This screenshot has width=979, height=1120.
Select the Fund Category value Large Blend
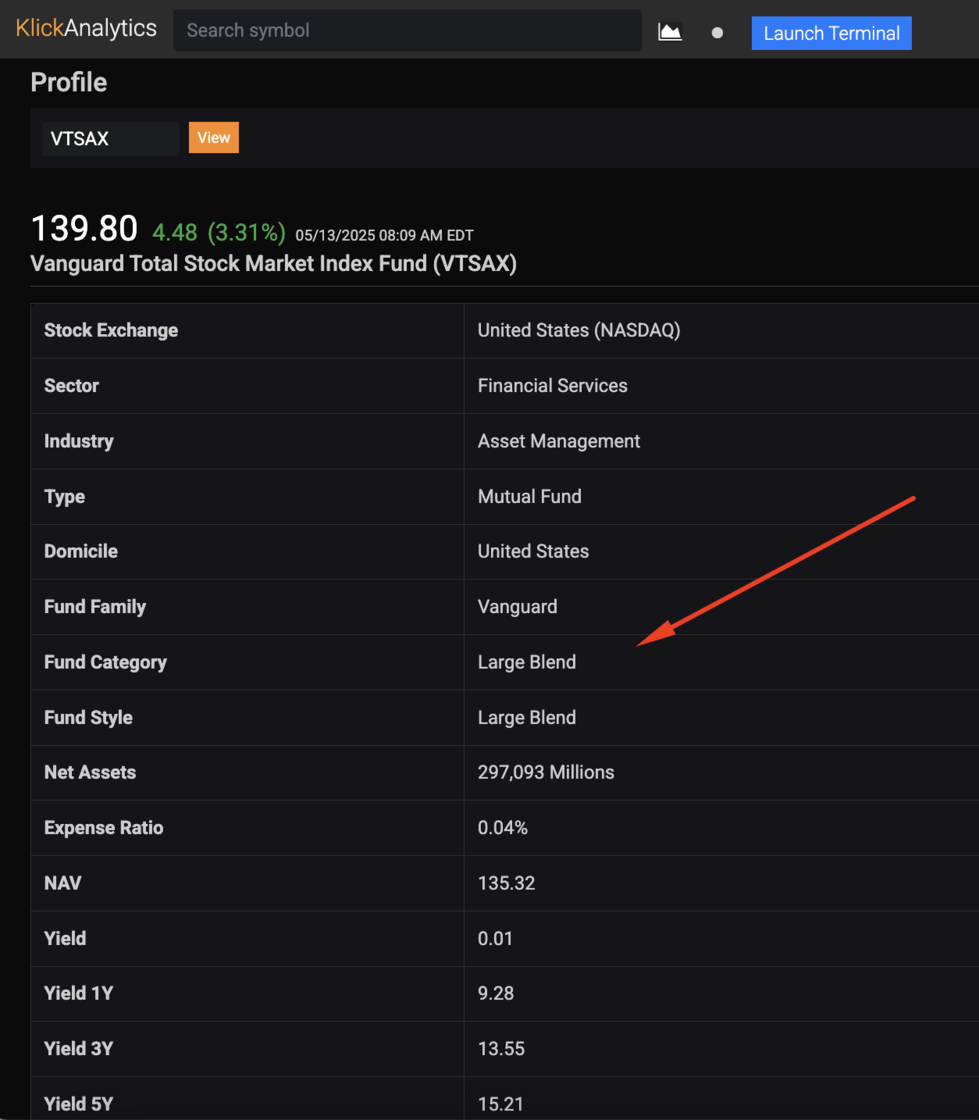(x=527, y=662)
